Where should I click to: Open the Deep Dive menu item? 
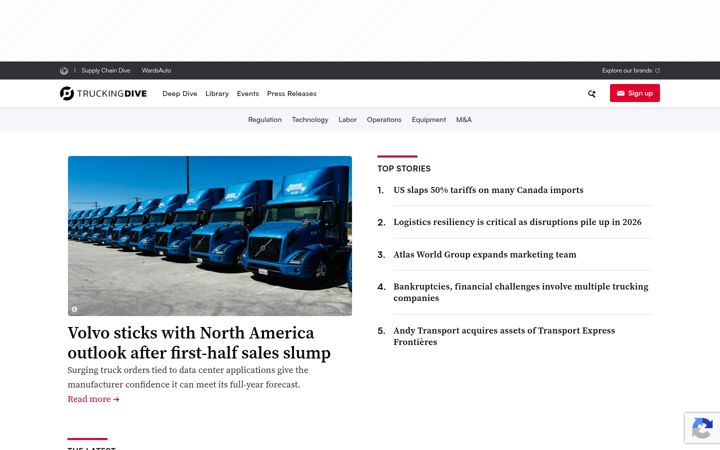180,94
